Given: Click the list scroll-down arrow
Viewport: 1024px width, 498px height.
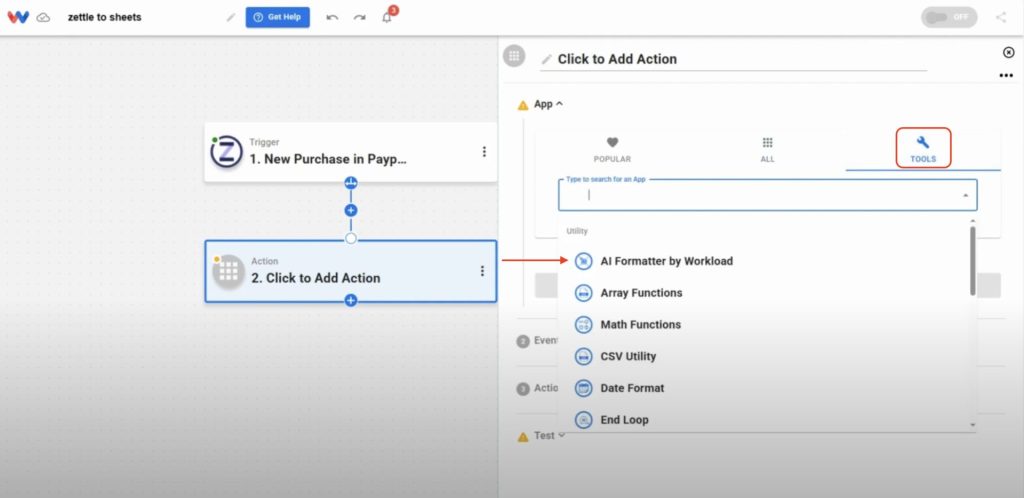Looking at the screenshot, I should (x=972, y=425).
